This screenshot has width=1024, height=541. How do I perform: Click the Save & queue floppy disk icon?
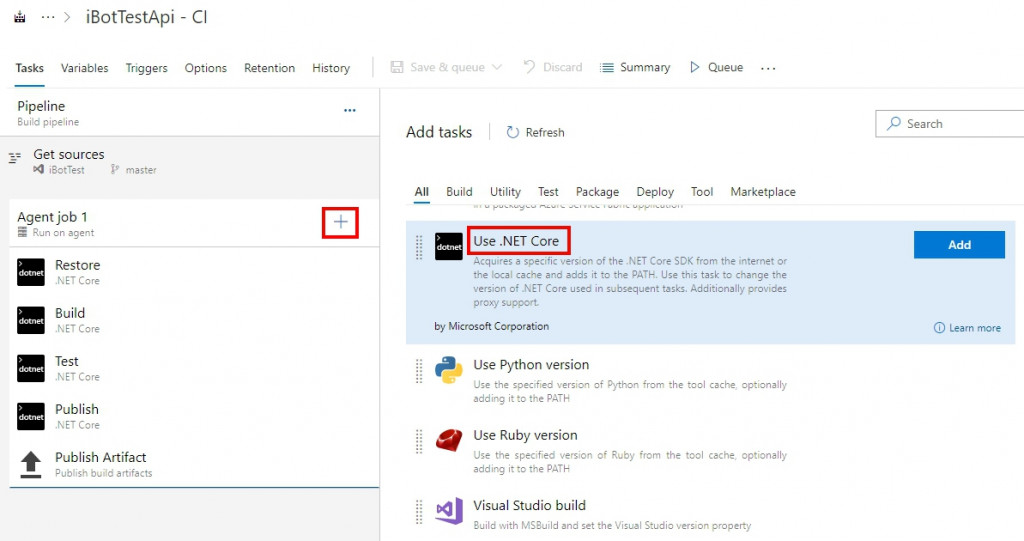tap(397, 67)
